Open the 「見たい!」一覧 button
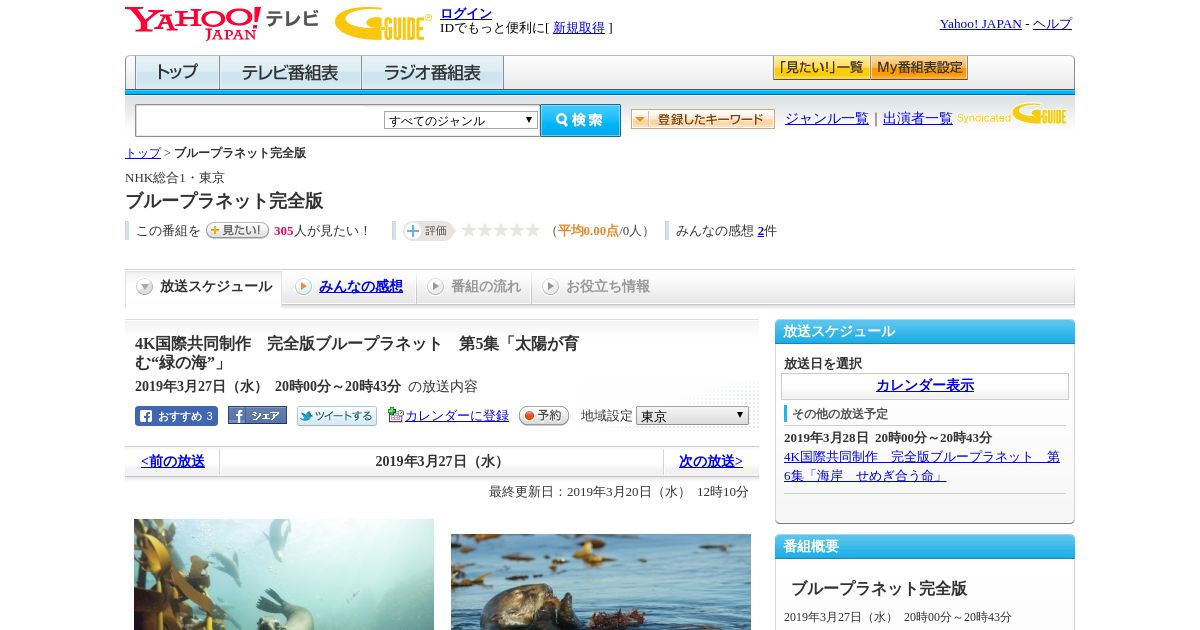This screenshot has width=1200, height=630. [x=821, y=68]
